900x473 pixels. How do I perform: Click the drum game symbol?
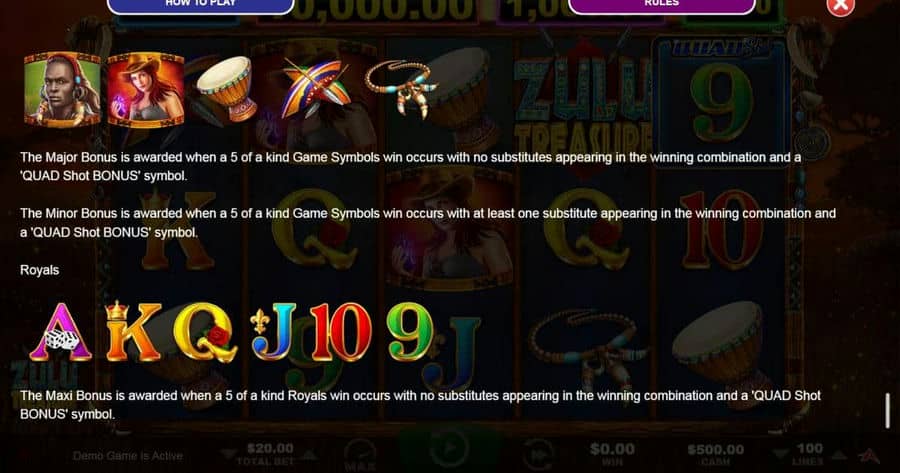click(x=225, y=88)
